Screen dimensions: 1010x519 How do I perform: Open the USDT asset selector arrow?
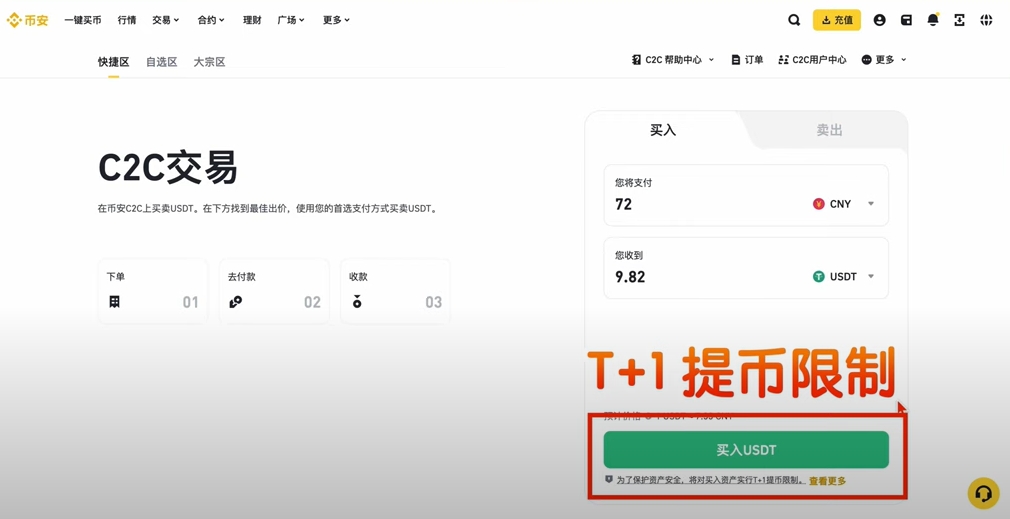point(871,276)
